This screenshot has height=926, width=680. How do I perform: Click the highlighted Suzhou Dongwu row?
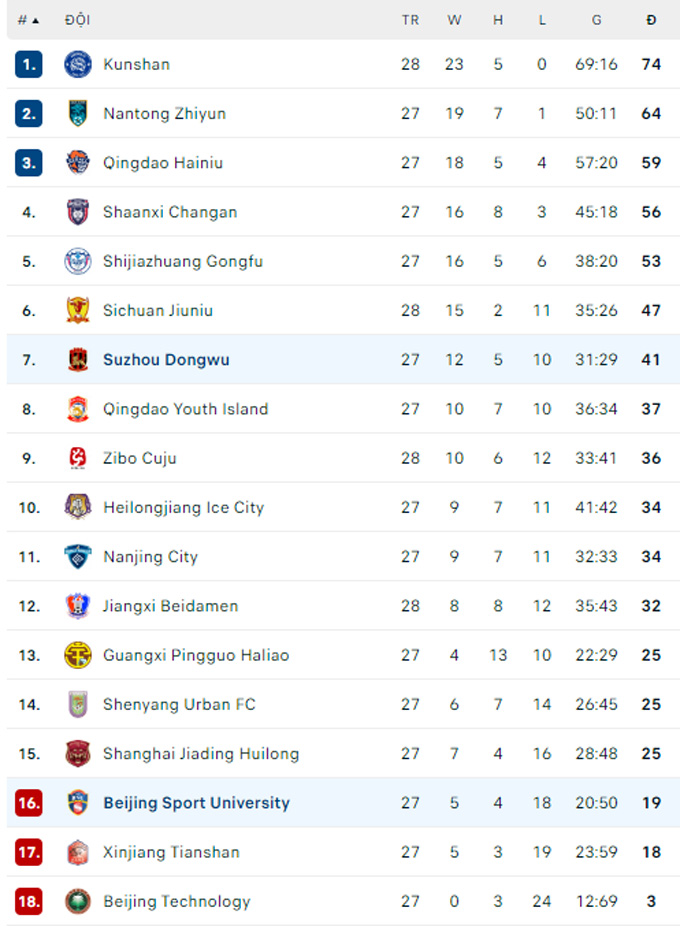click(340, 359)
